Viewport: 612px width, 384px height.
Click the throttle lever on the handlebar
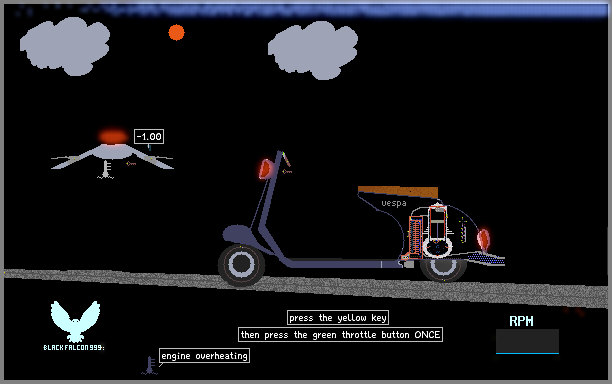(286, 159)
